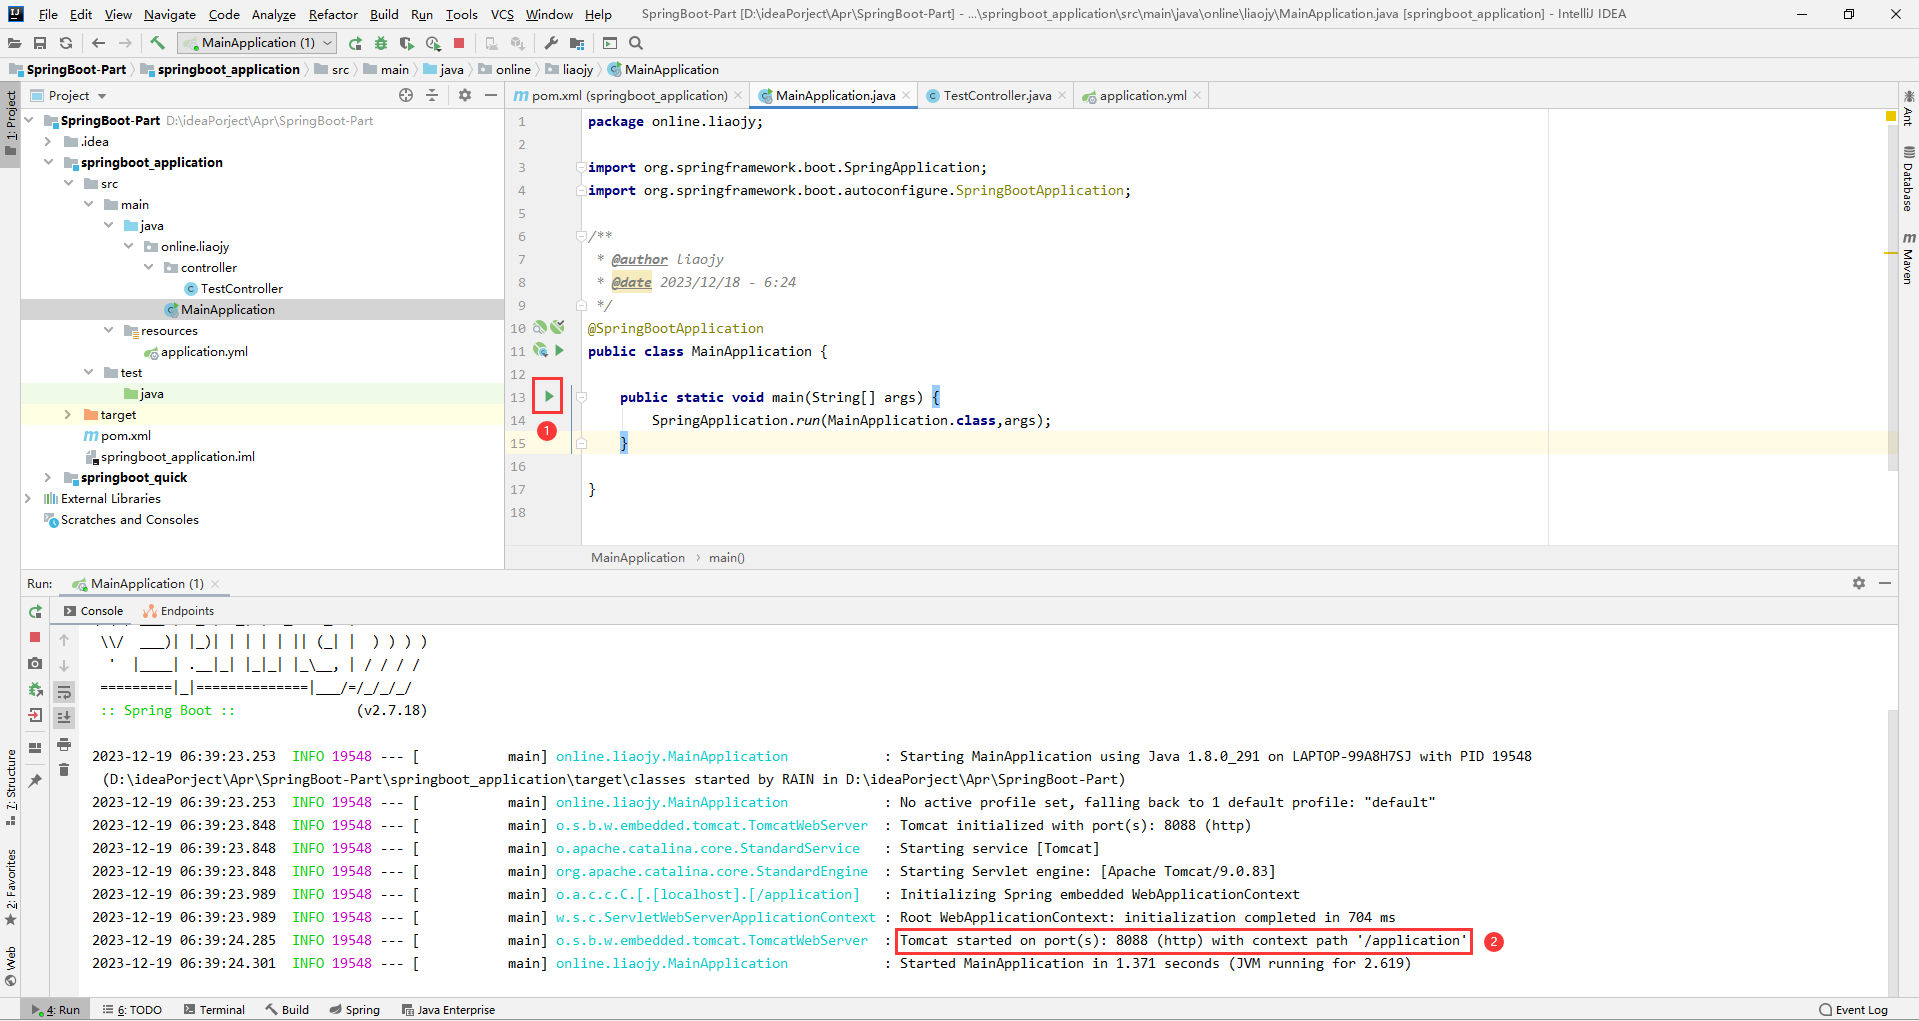
Task: Open the Event Log
Action: tap(1853, 1010)
